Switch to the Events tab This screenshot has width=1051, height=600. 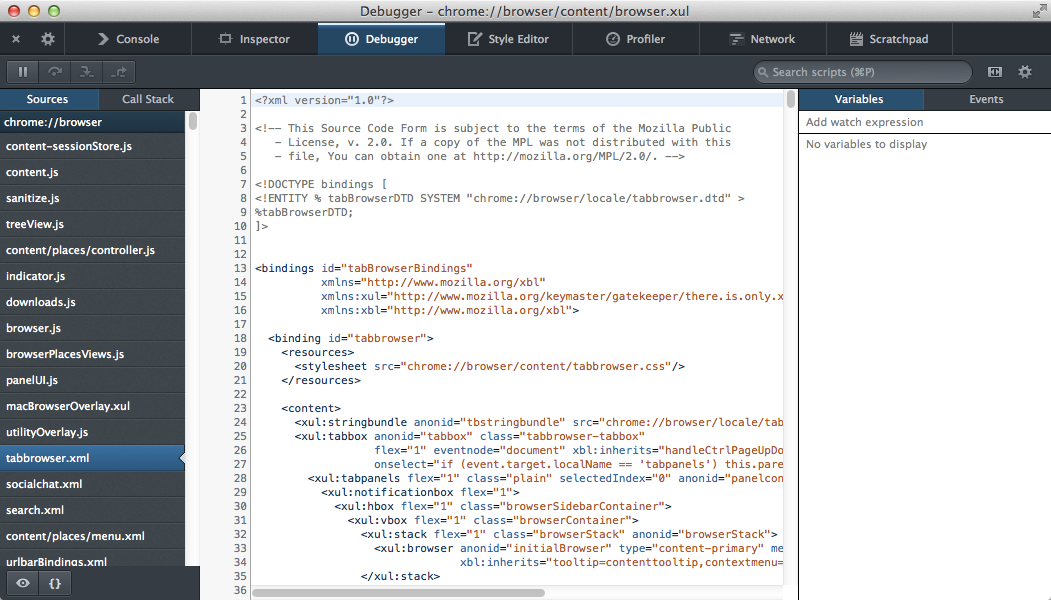coord(986,99)
